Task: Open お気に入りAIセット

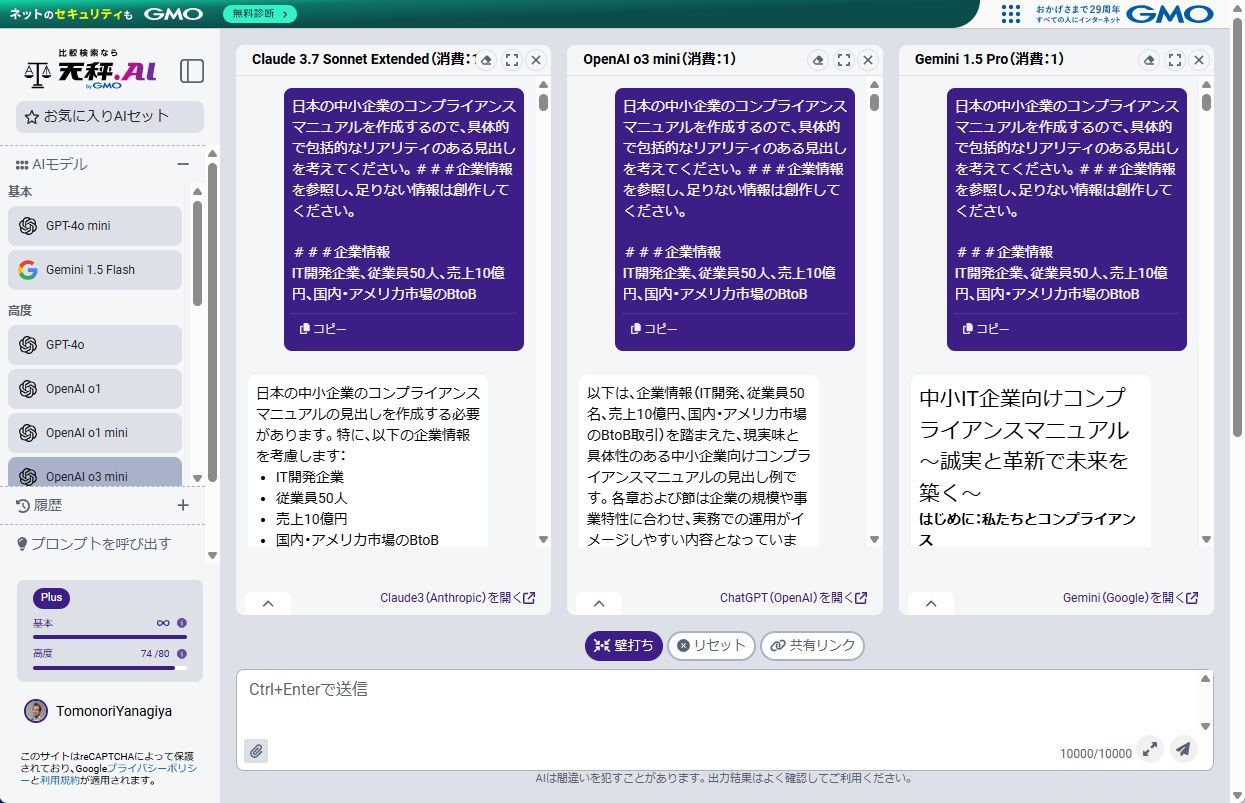Action: coord(109,117)
